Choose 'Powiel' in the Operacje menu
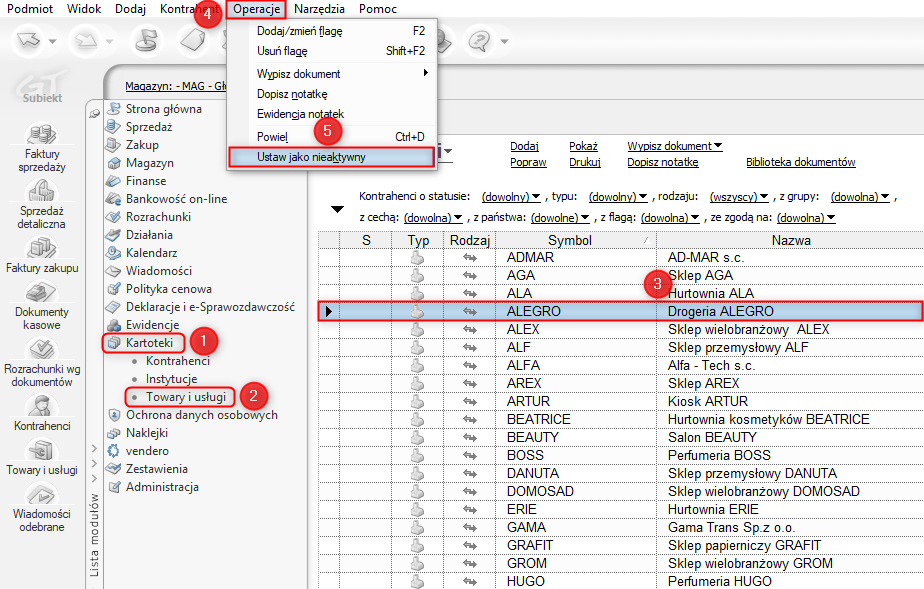The height and width of the screenshot is (589, 924). click(332, 137)
